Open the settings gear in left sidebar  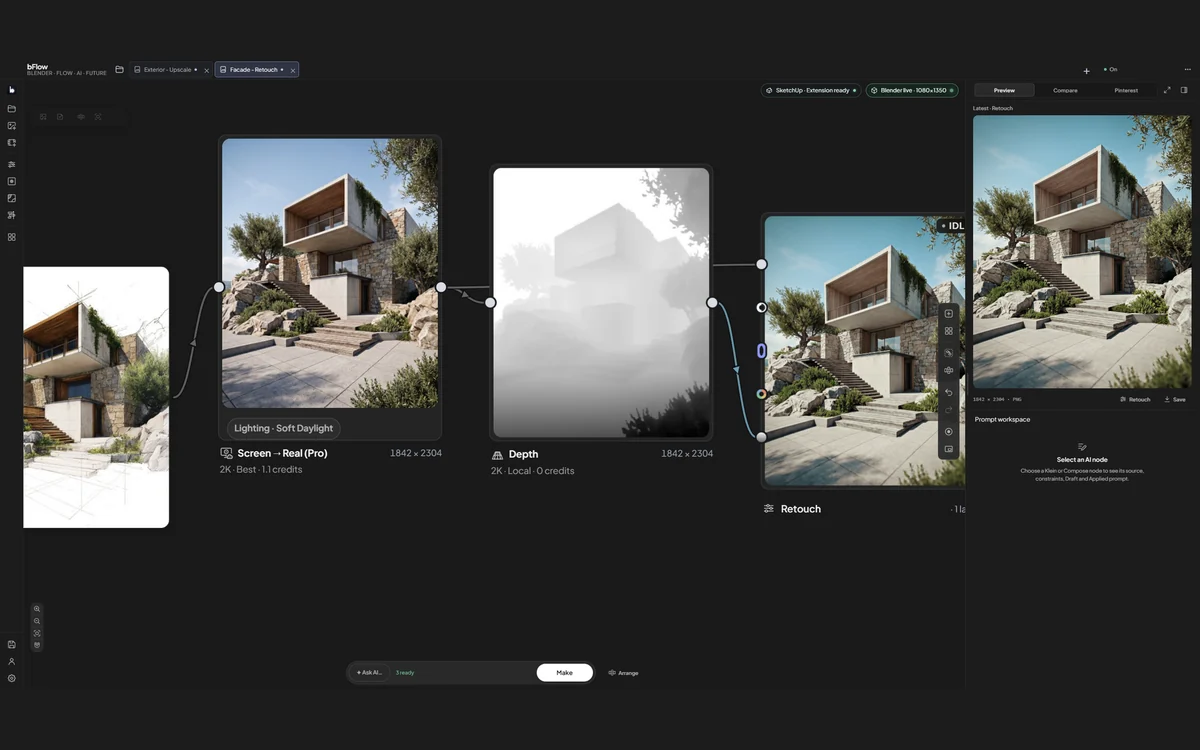tap(12, 678)
